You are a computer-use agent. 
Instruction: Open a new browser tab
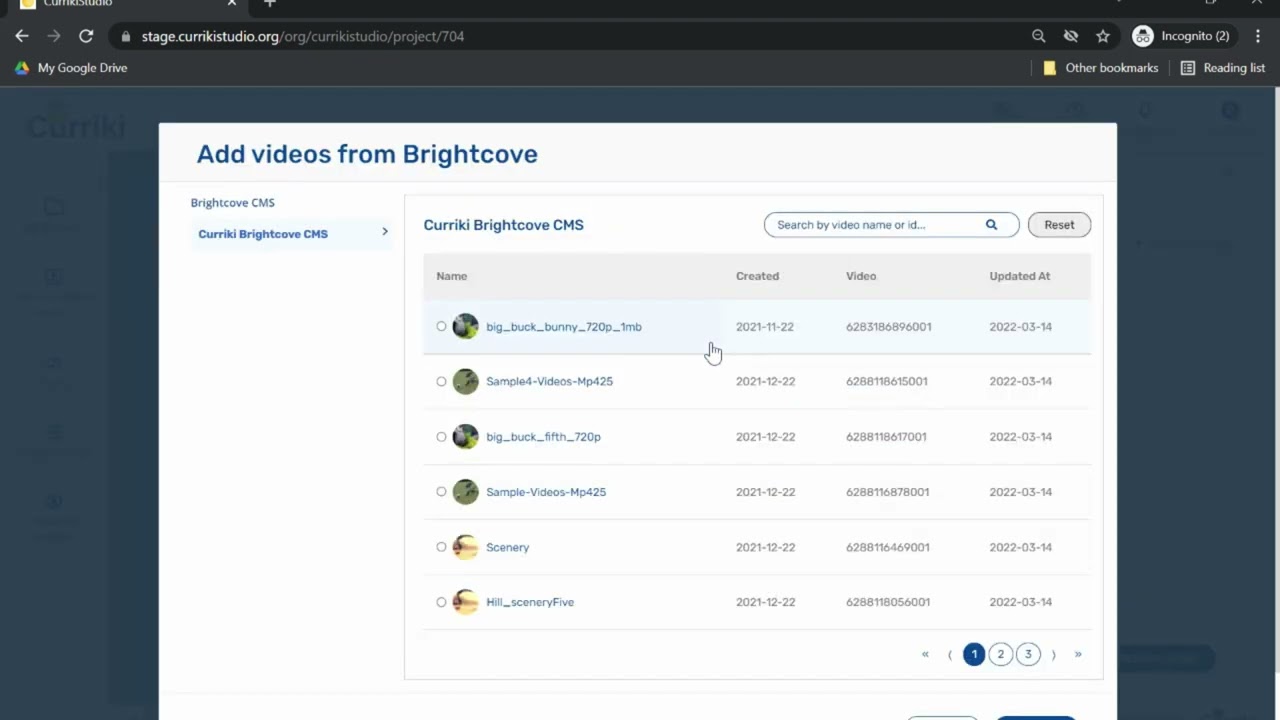(x=269, y=3)
